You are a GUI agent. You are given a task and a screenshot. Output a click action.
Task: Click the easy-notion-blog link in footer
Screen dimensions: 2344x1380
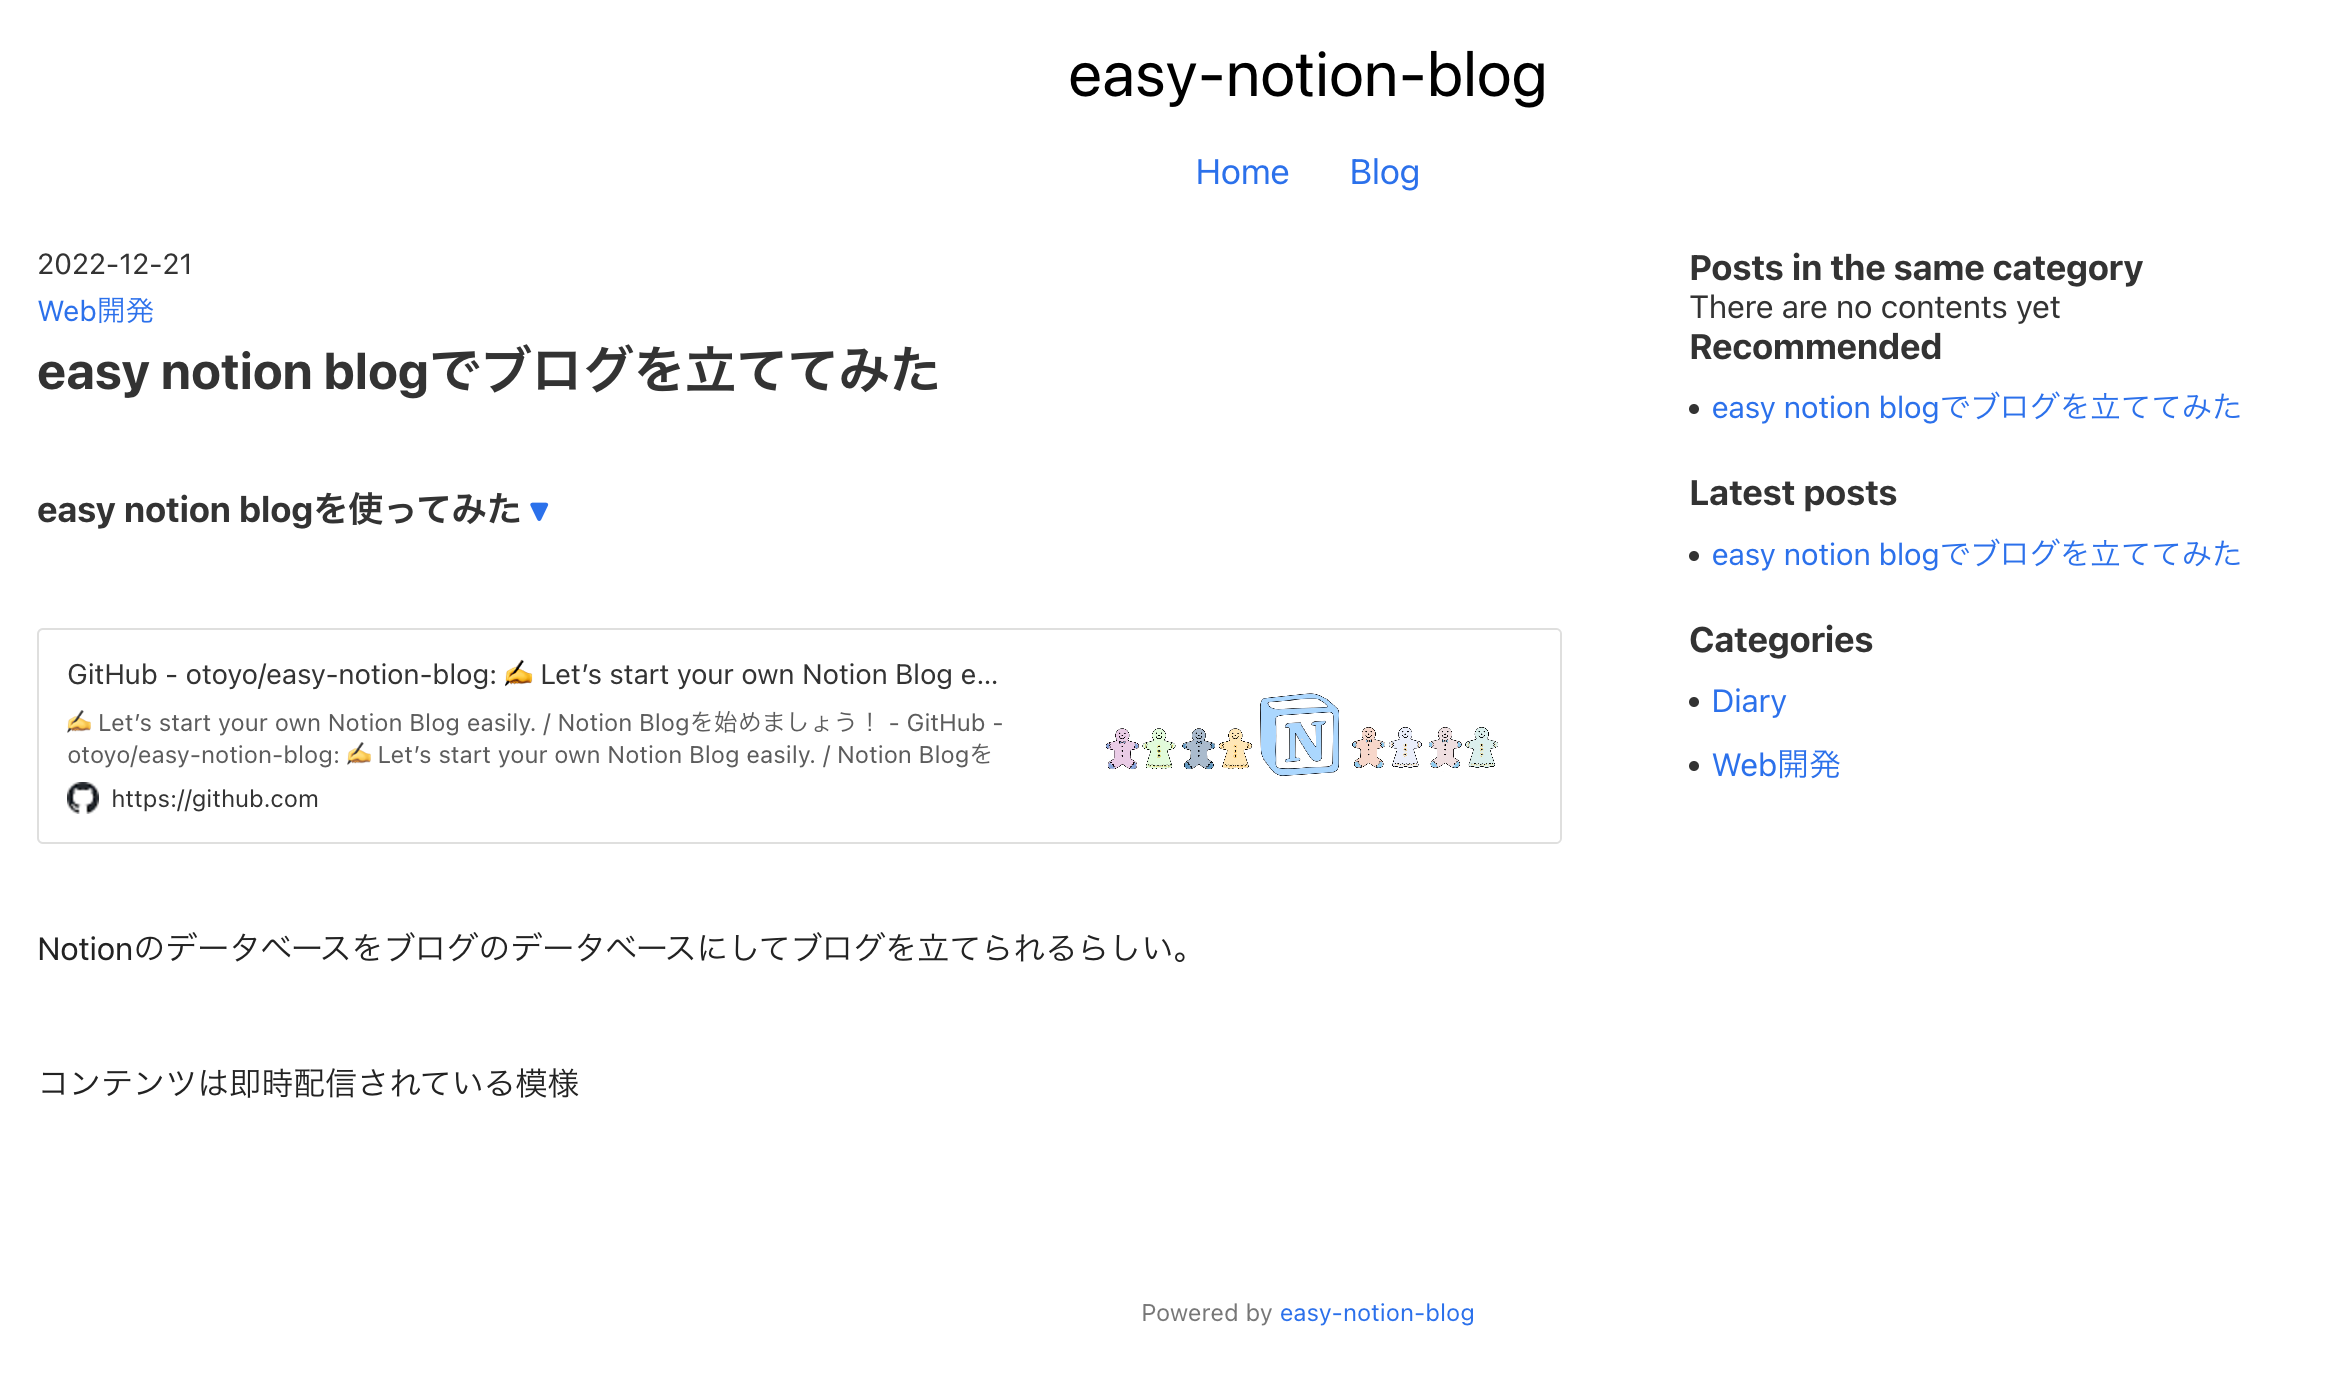[1377, 1313]
